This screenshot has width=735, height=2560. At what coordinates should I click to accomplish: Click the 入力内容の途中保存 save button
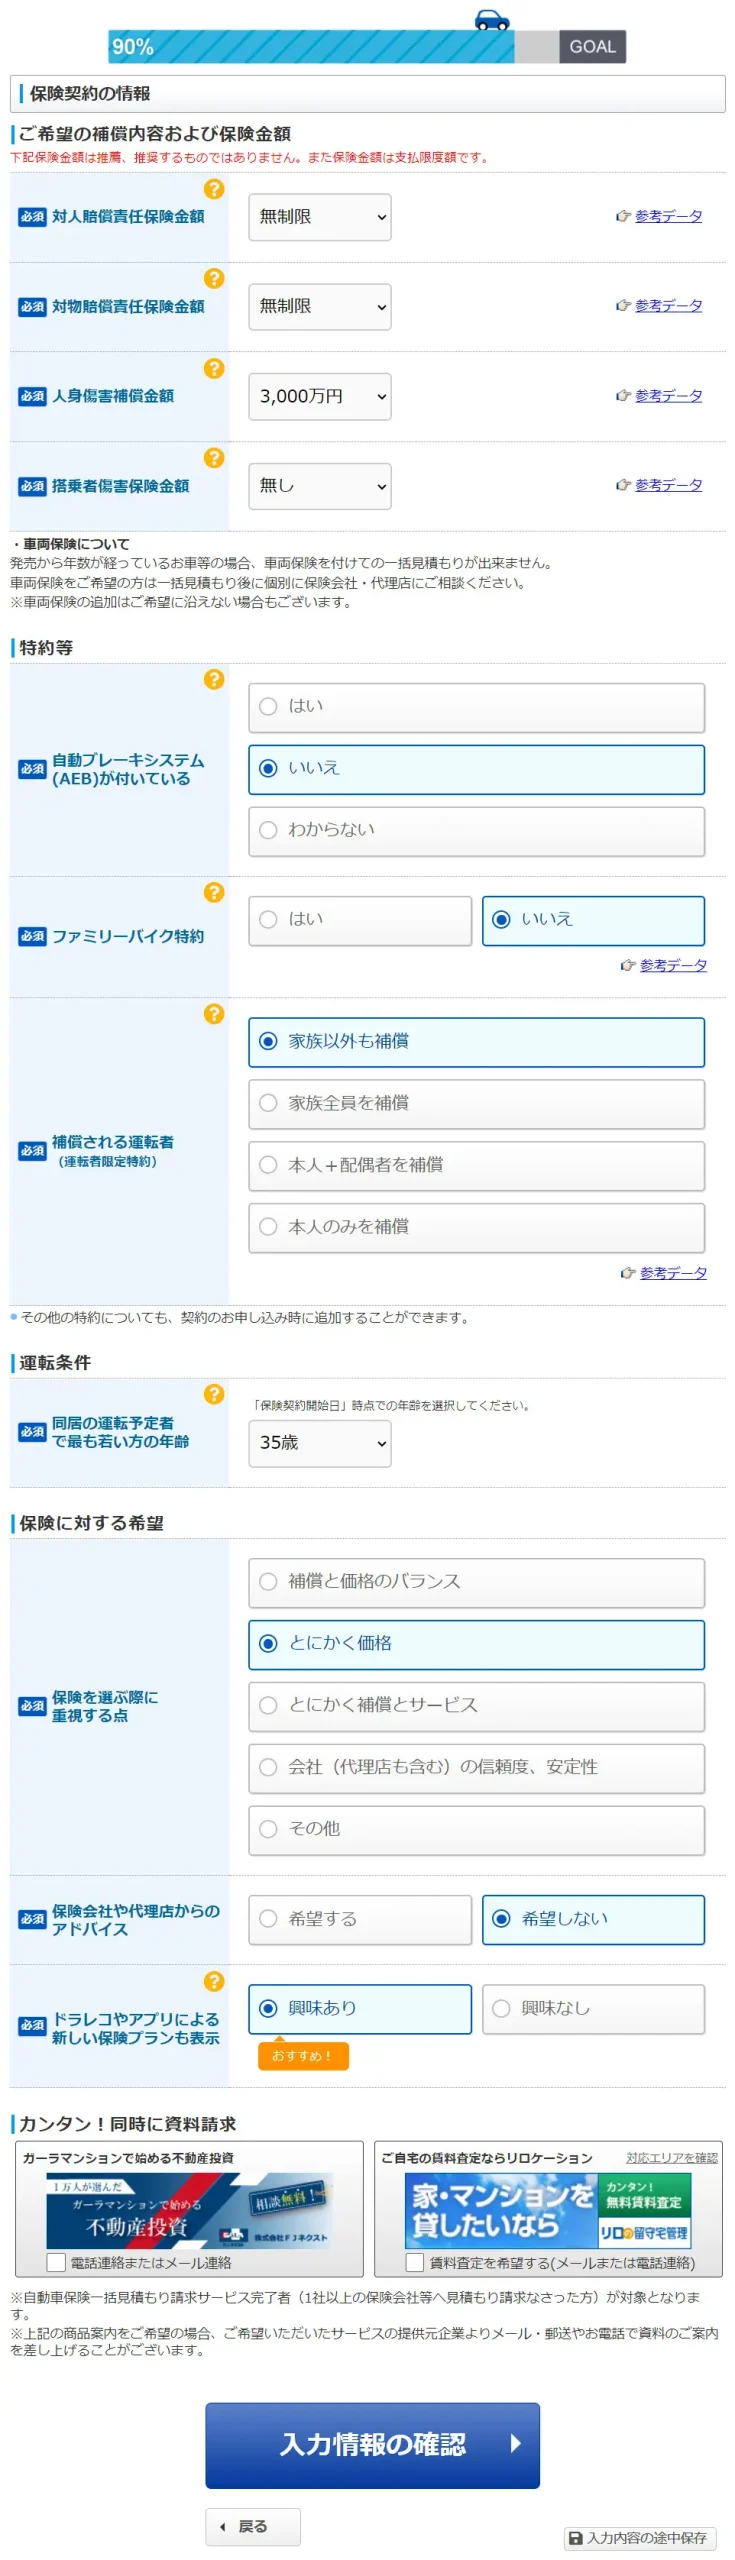(639, 2537)
